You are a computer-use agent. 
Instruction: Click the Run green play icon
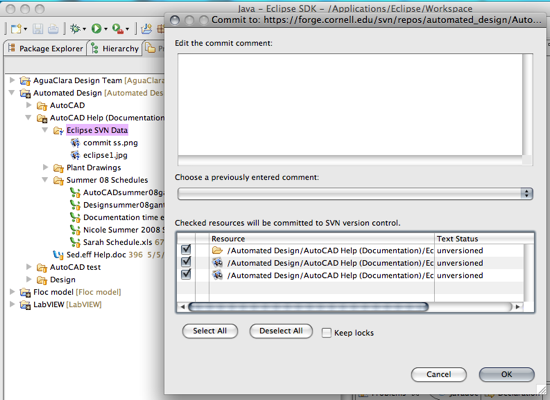[96, 28]
